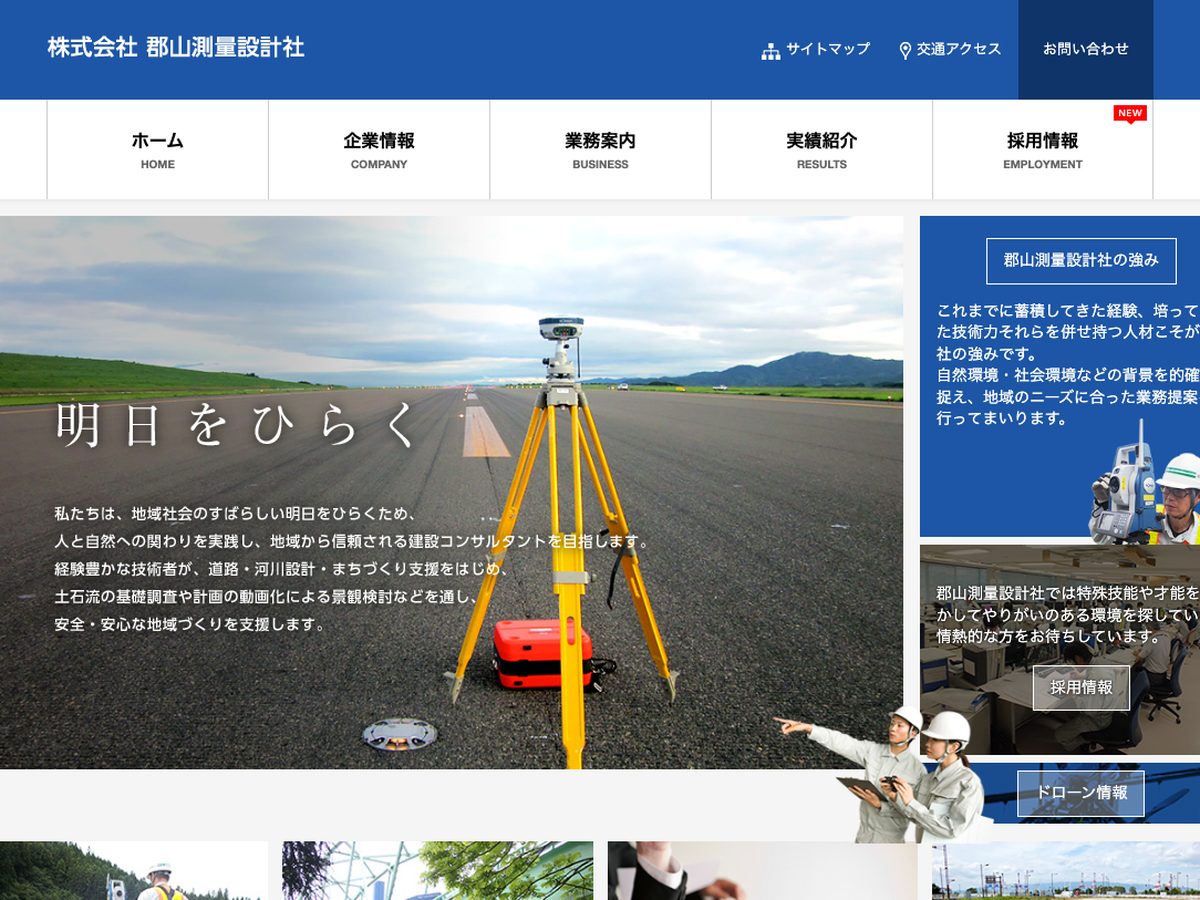Click the sitemap hierarchy icon
1200x900 pixels.
(x=770, y=51)
